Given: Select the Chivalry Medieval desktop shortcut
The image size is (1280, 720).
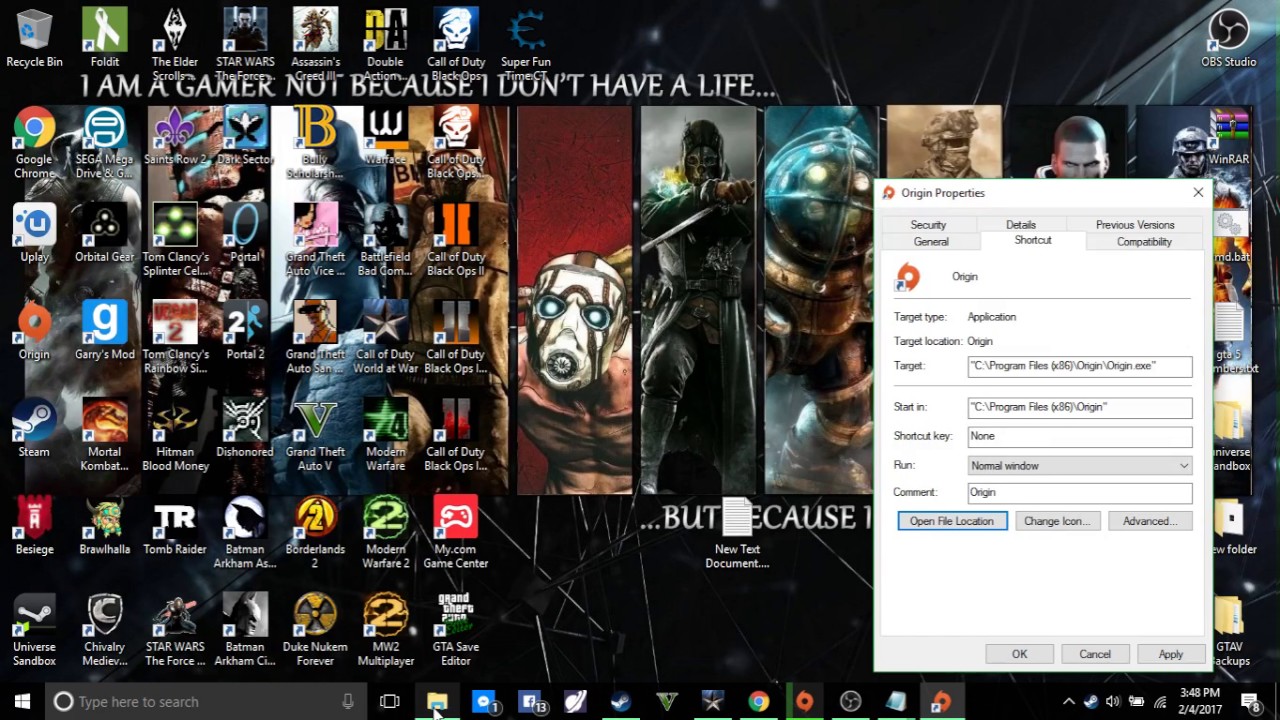Looking at the screenshot, I should click(104, 630).
